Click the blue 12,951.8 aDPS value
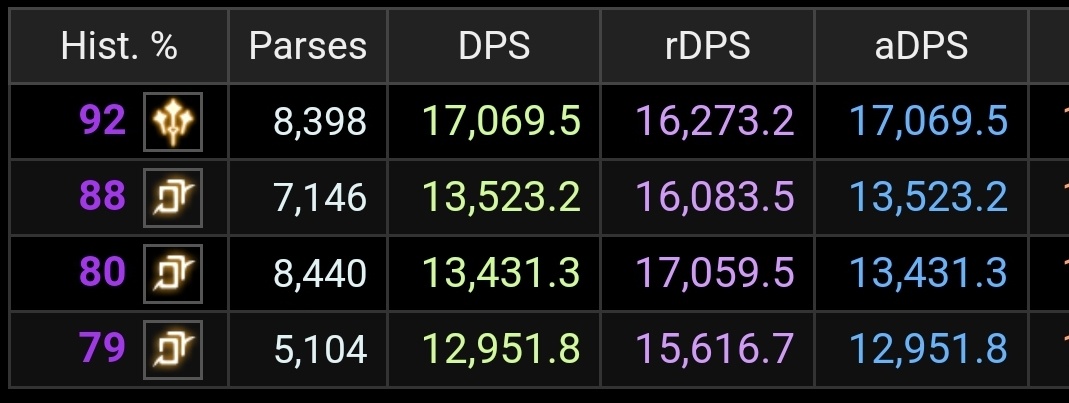Screen dimensions: 1069x403 tap(928, 349)
